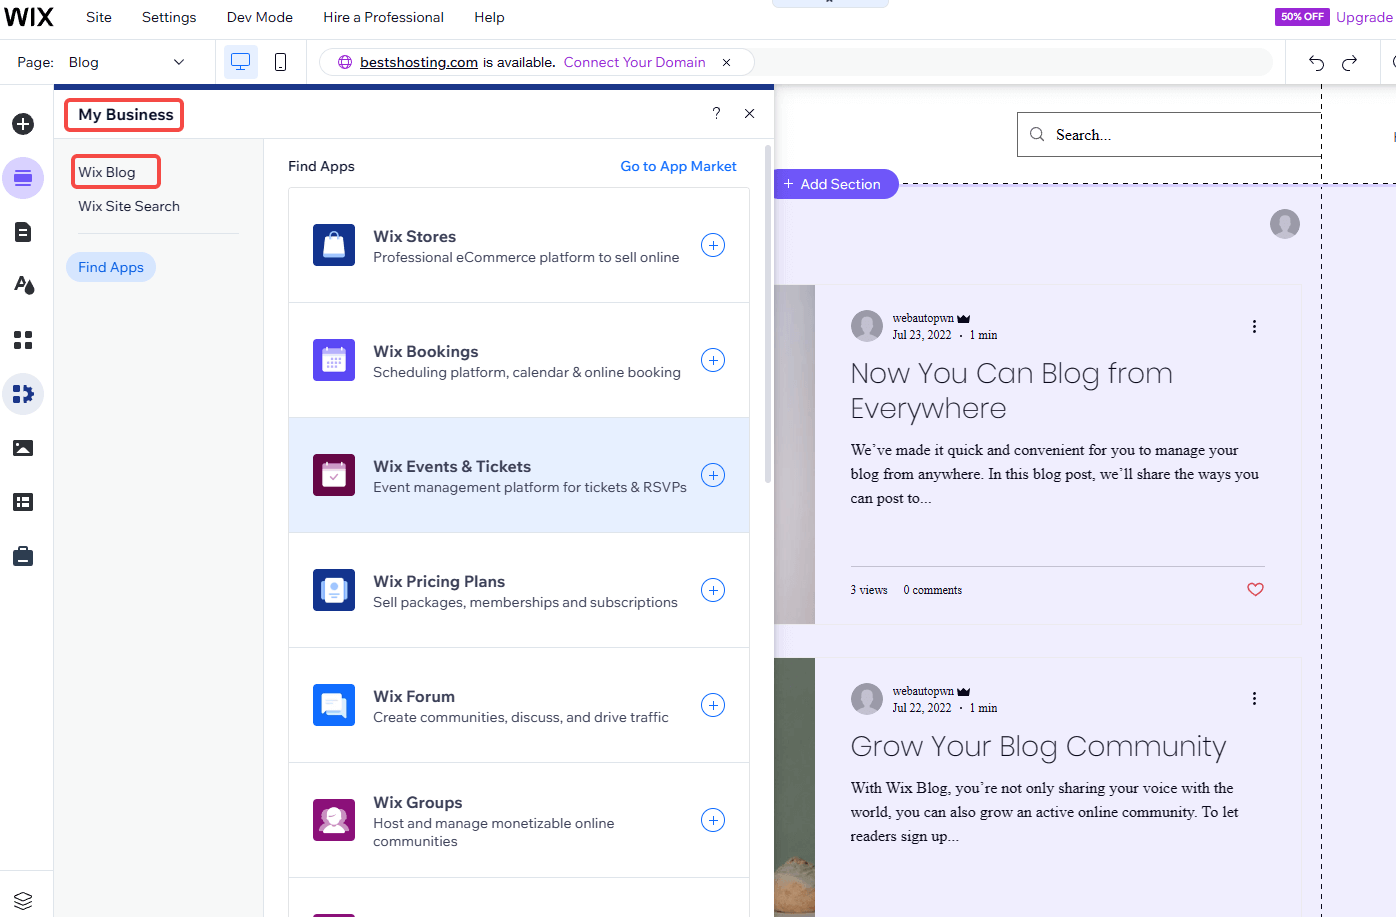Close the My Business panel
1396x917 pixels.
[750, 113]
